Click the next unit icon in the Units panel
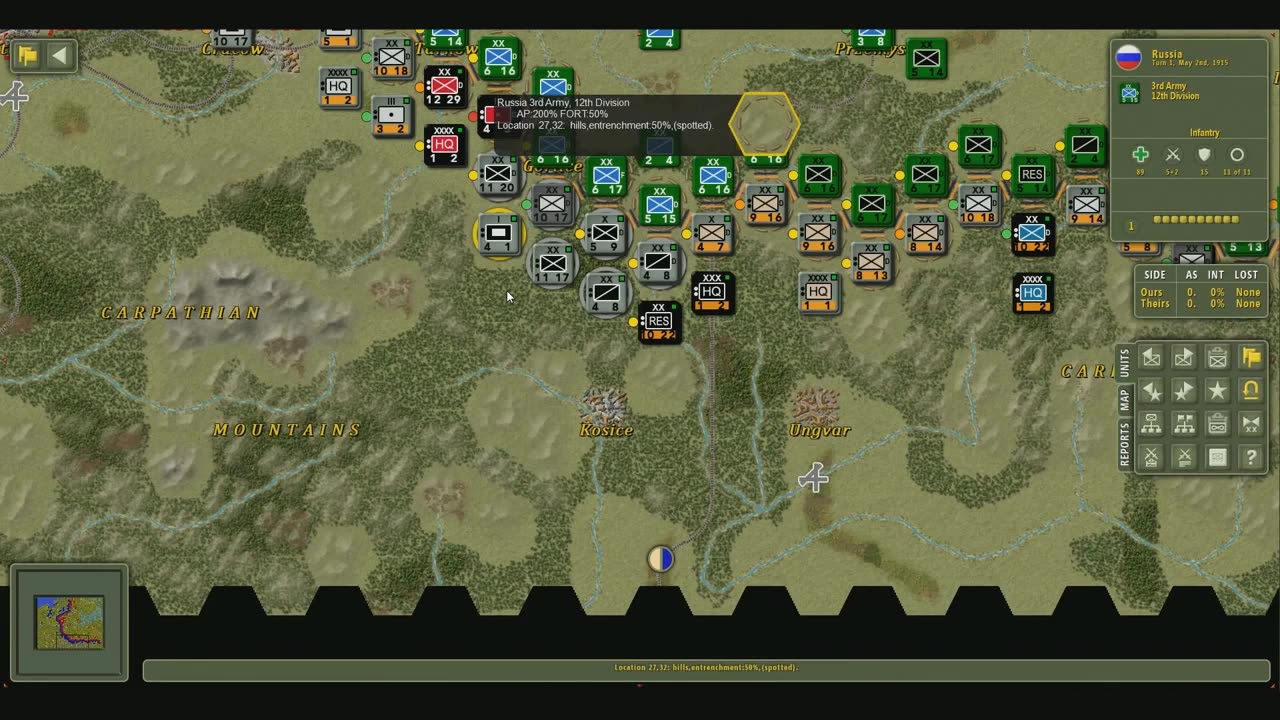Viewport: 1280px width, 720px height. 1184,358
